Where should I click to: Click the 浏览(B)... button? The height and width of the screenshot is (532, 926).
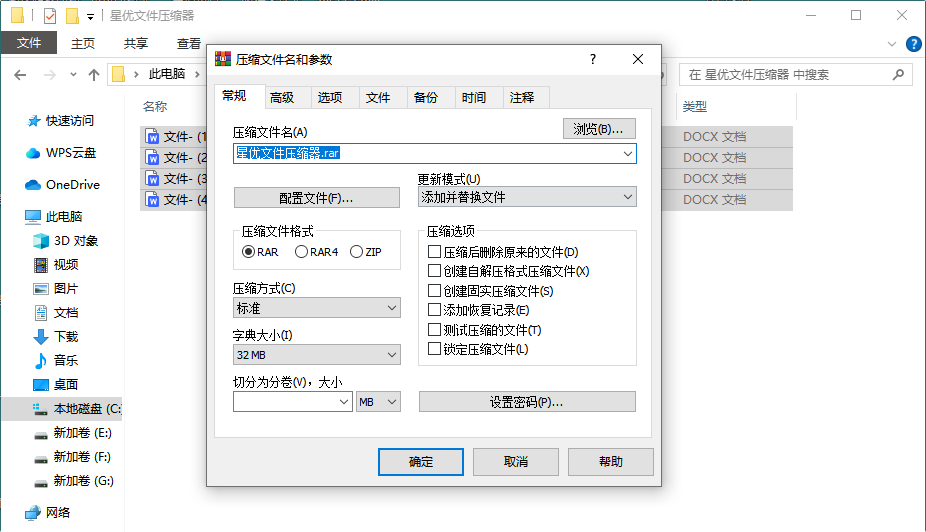point(599,129)
